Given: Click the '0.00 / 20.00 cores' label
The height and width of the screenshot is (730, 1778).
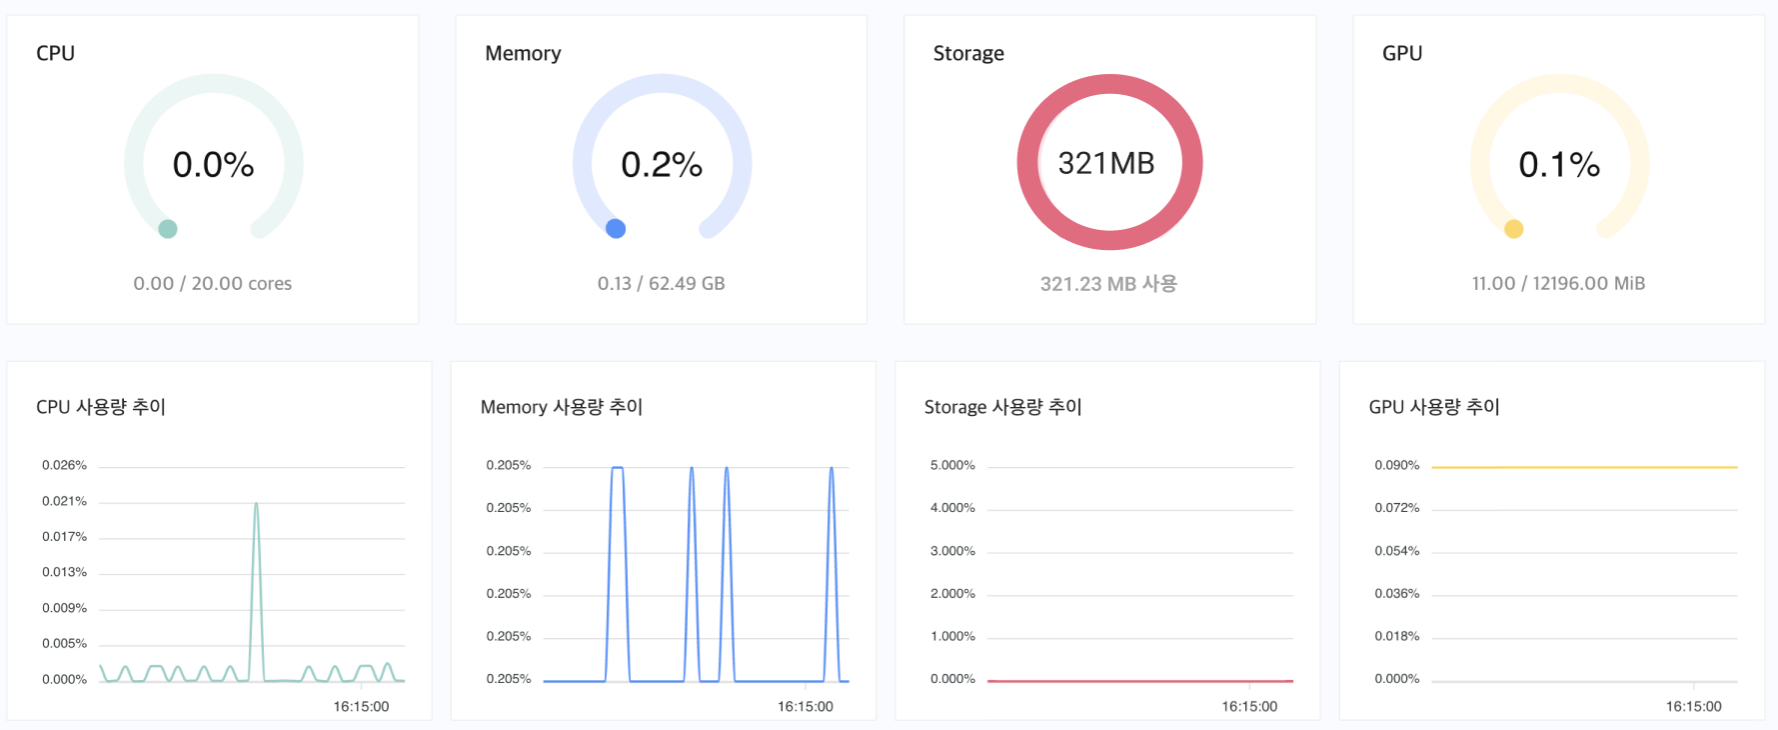Looking at the screenshot, I should coord(213,284).
